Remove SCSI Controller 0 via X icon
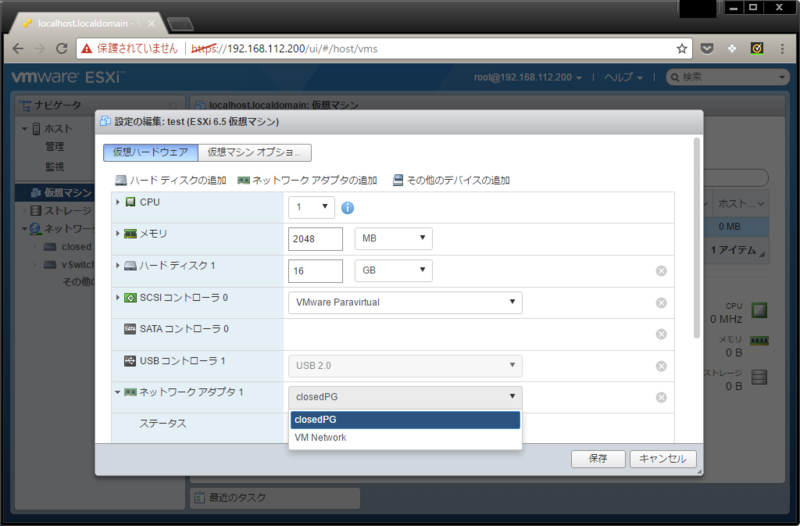The width and height of the screenshot is (800, 526). point(661,303)
